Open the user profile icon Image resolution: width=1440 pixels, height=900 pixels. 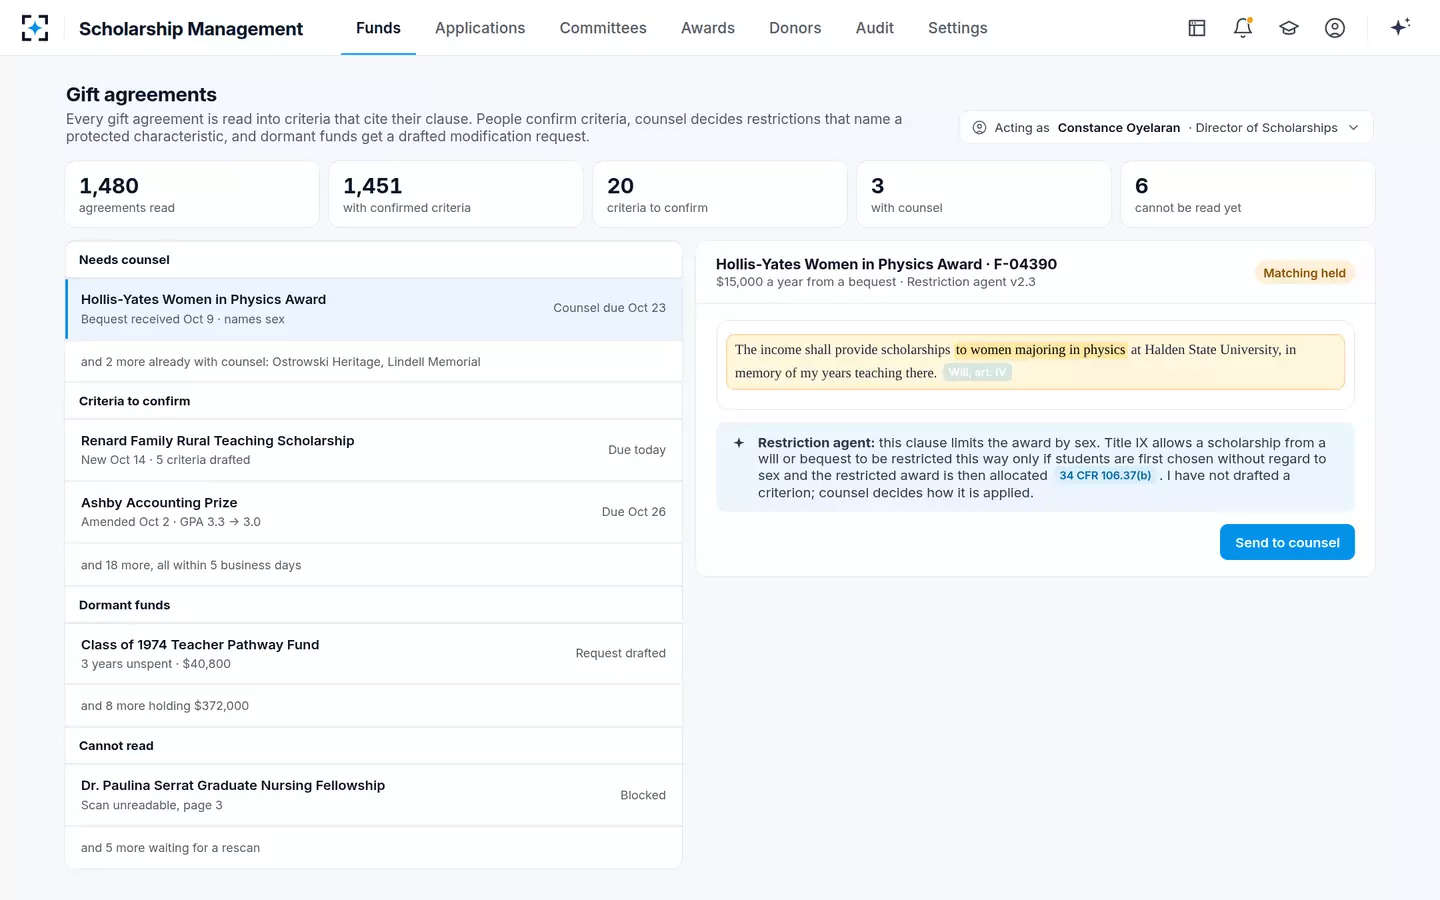(x=1335, y=28)
